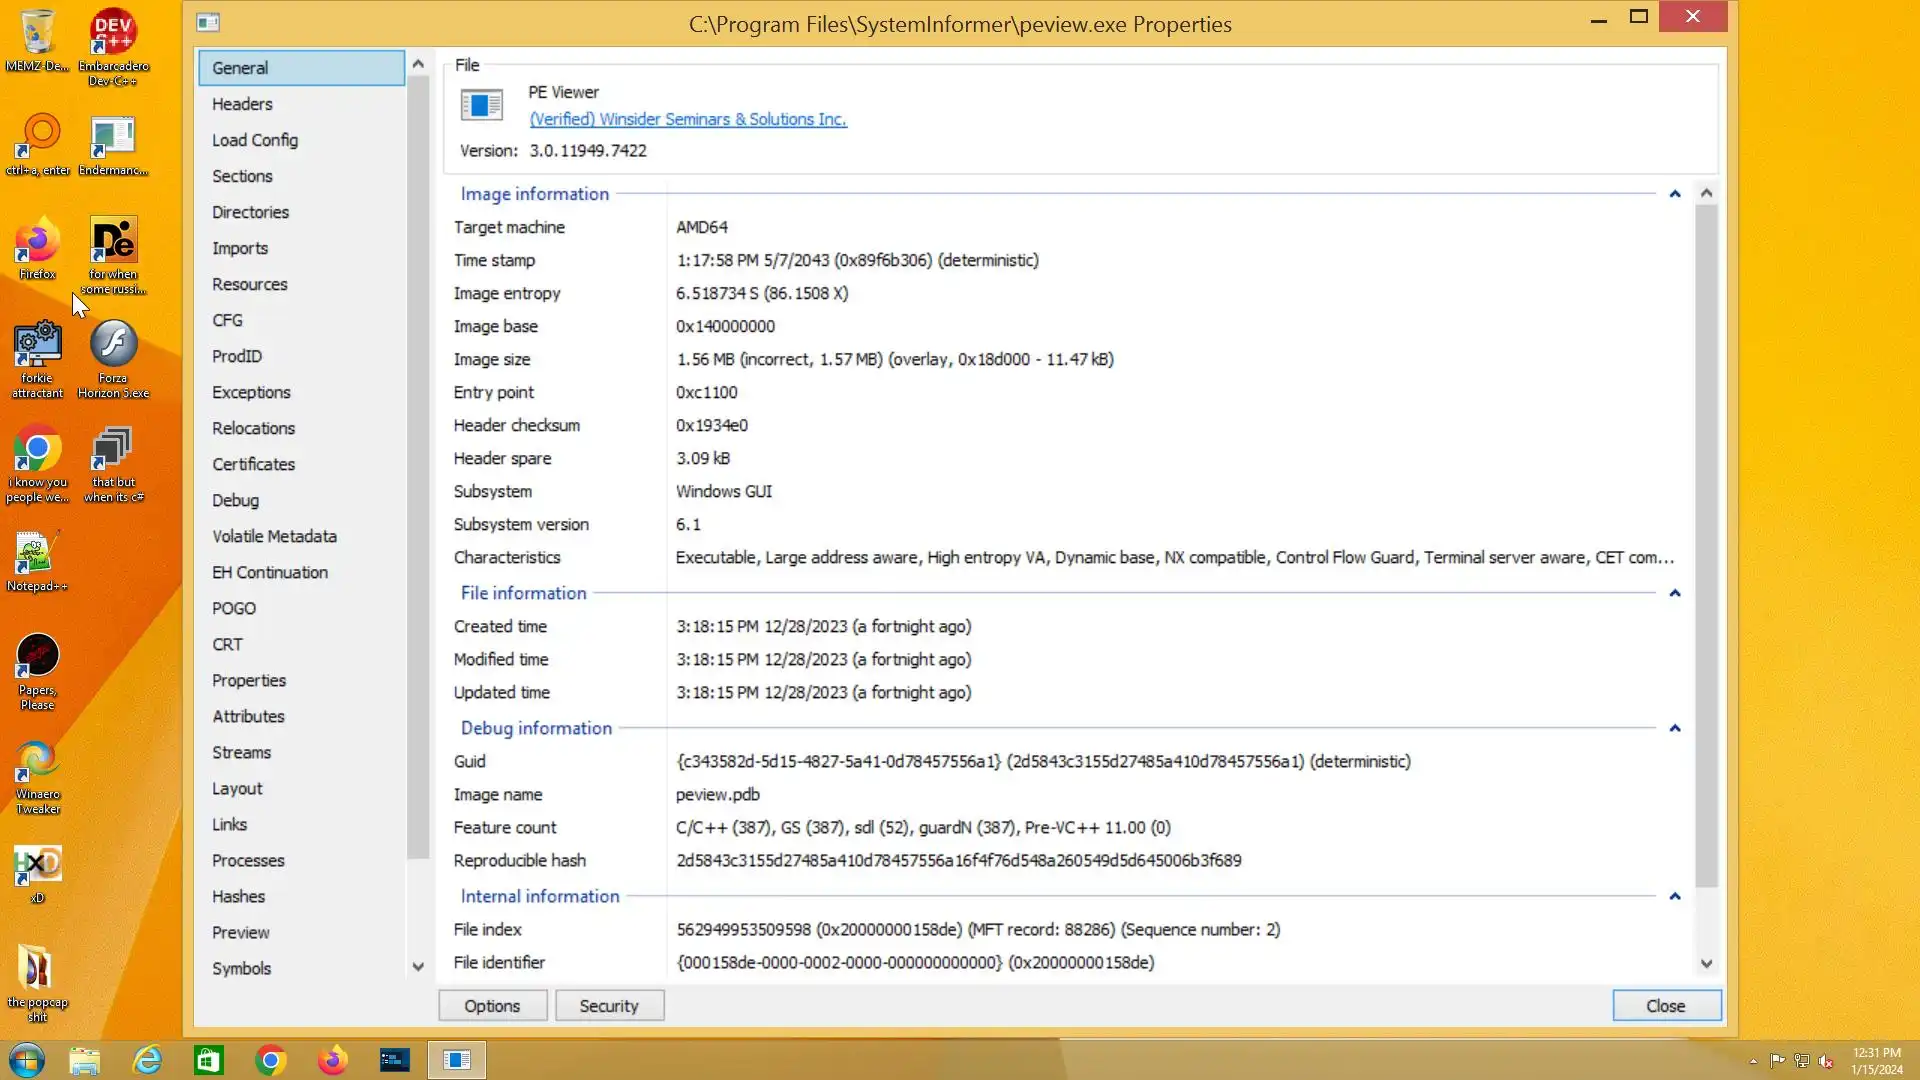
Task: Open the Hashes tab
Action: click(238, 896)
